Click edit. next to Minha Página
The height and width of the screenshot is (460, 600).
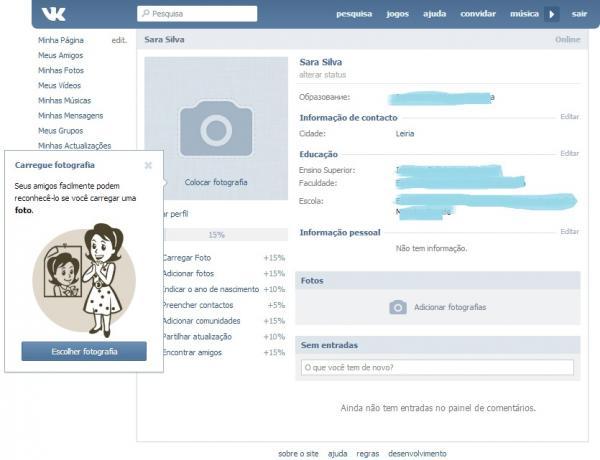tap(119, 40)
